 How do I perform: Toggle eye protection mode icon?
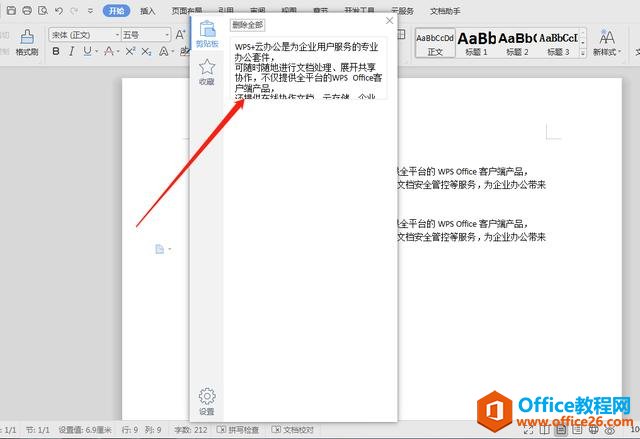pyautogui.click(x=609, y=431)
